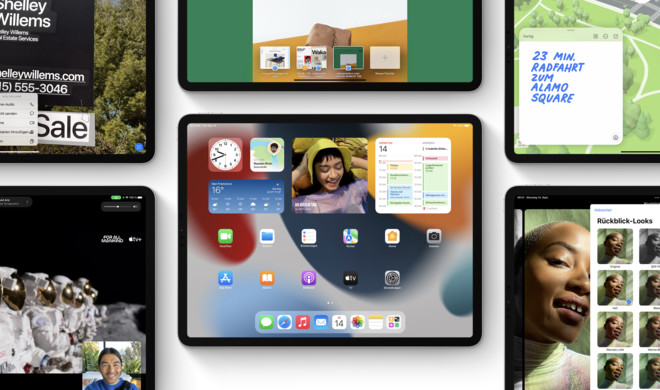The image size is (660, 390).
Task: Tap the plus new window tile in shelf
Action: click(385, 58)
